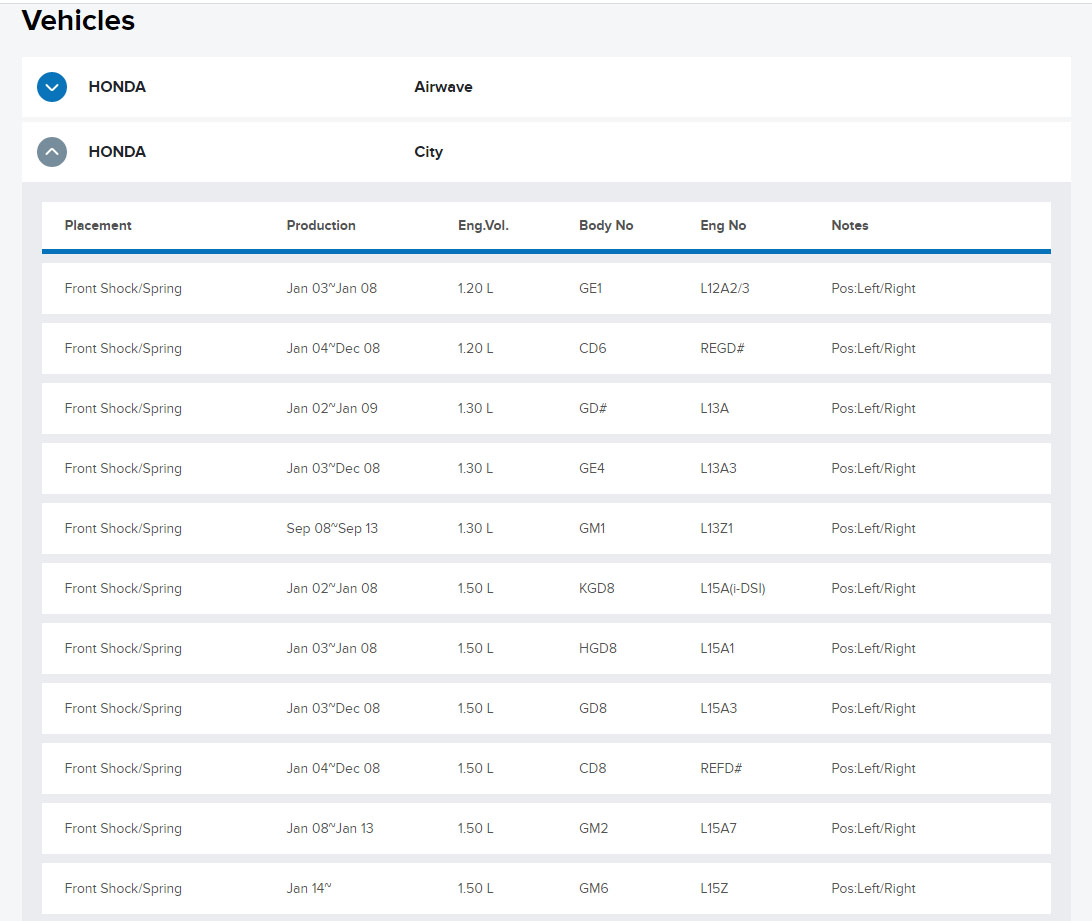Select body number GE1 cell
Image resolution: width=1092 pixels, height=921 pixels.
tap(591, 288)
